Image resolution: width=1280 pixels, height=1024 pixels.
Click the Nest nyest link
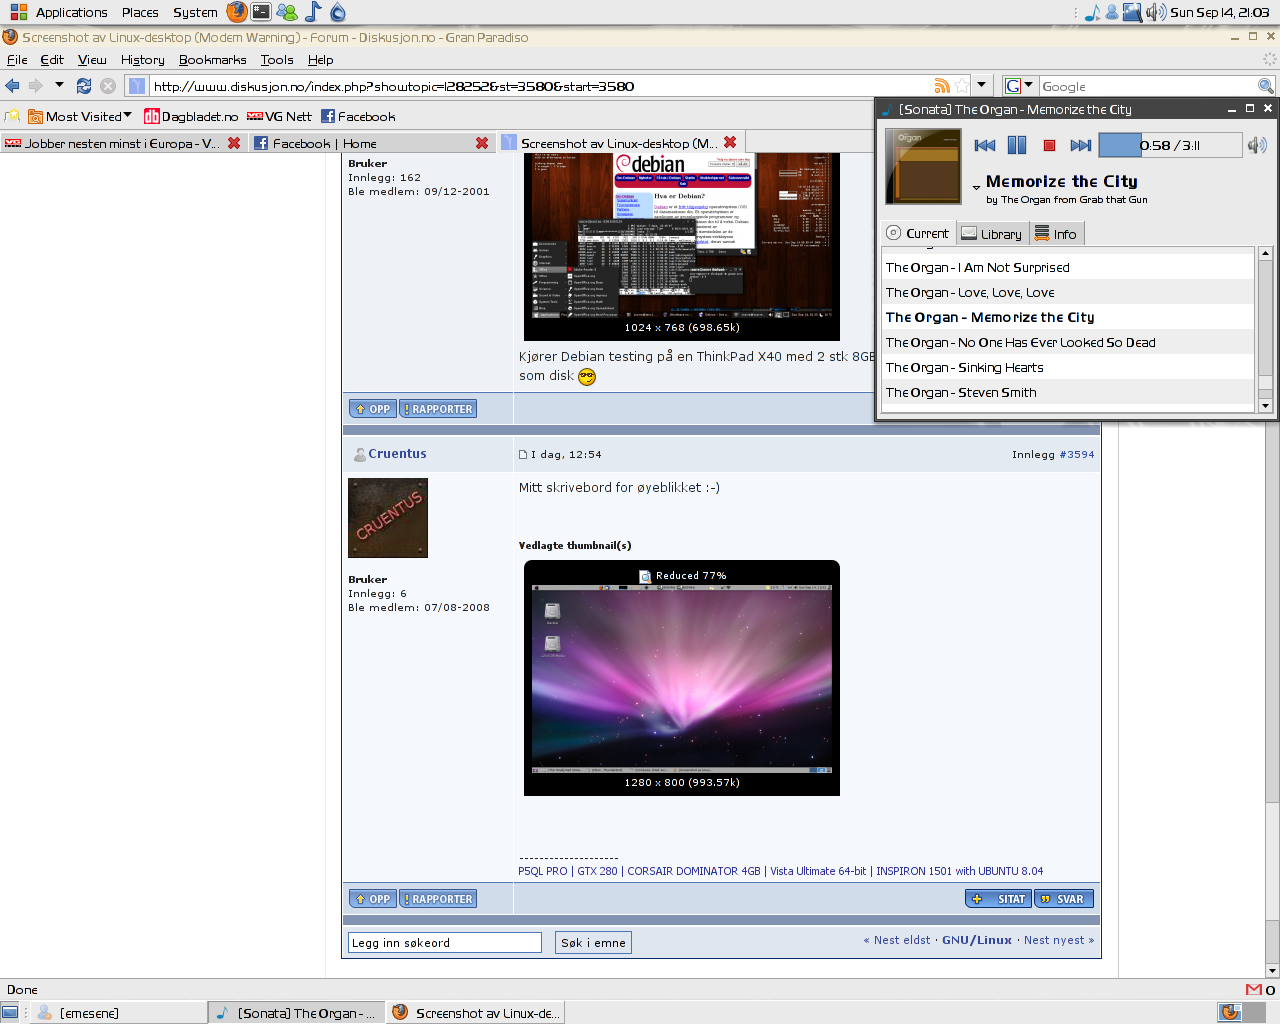coord(1058,940)
